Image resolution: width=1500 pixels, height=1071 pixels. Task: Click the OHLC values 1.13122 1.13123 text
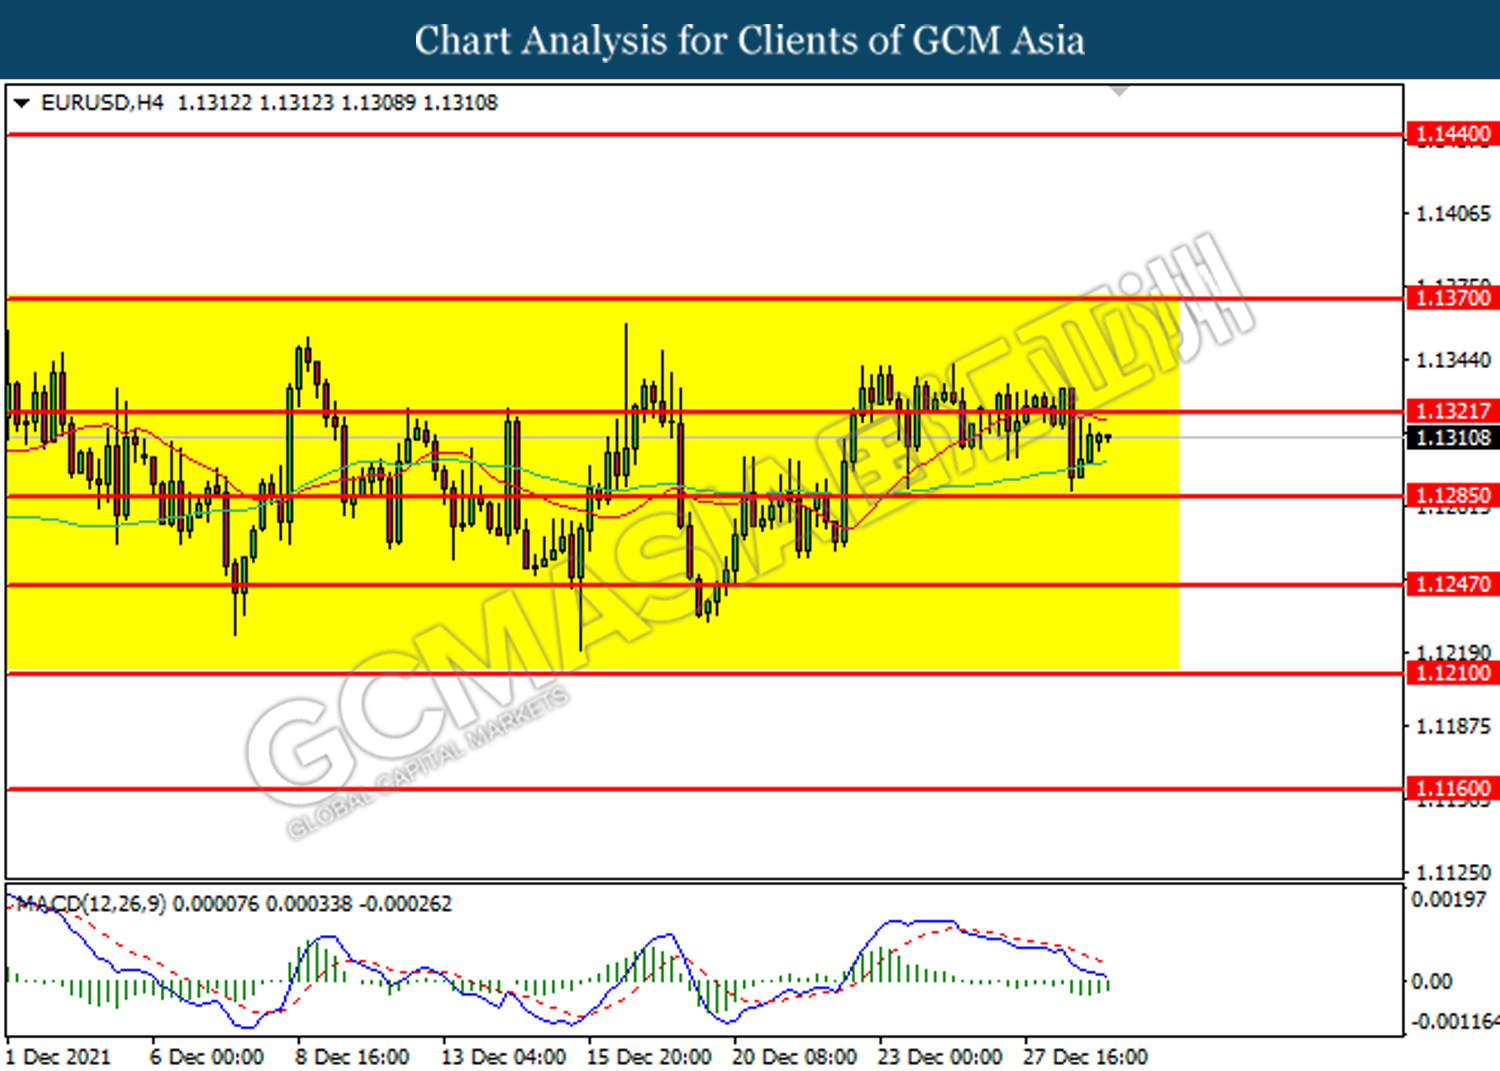[256, 103]
